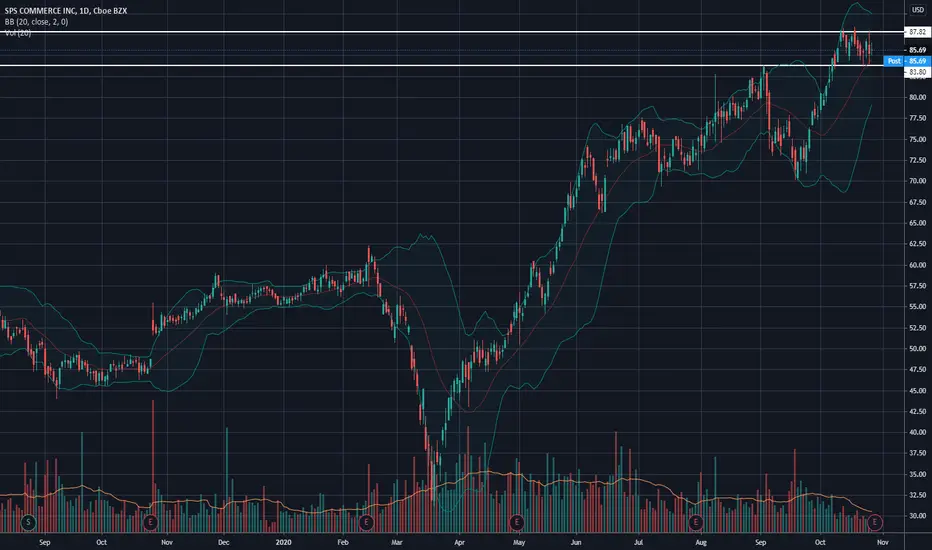Click the 40.00 price axis label
932x550 pixels.
click(918, 433)
